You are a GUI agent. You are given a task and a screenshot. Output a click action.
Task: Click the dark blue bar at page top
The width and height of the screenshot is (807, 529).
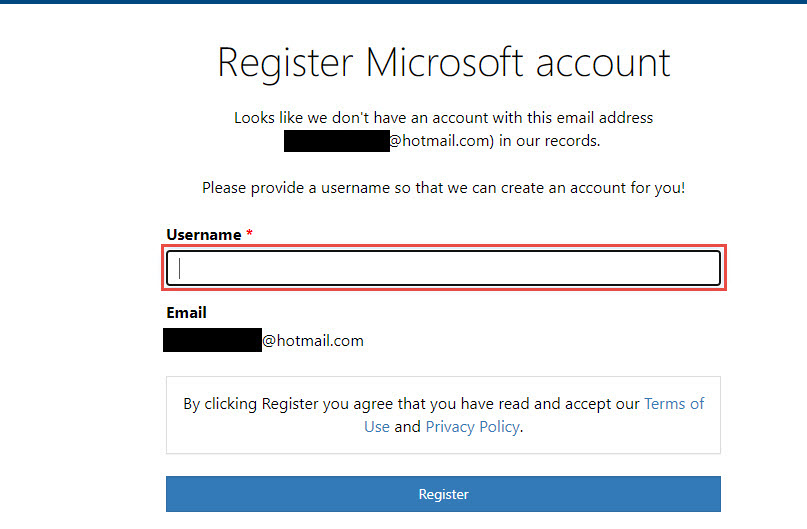click(x=404, y=2)
